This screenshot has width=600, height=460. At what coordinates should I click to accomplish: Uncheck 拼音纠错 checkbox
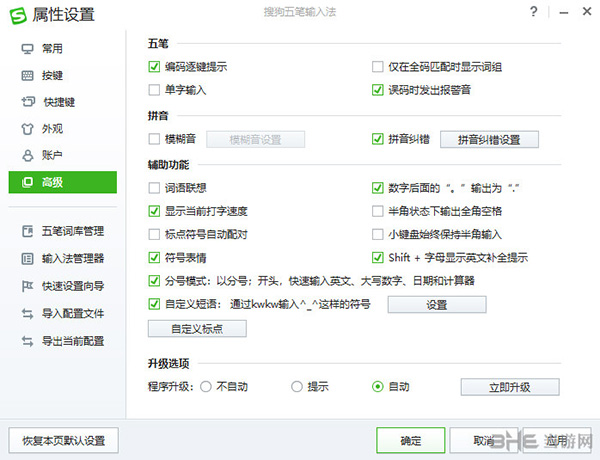[x=378, y=139]
